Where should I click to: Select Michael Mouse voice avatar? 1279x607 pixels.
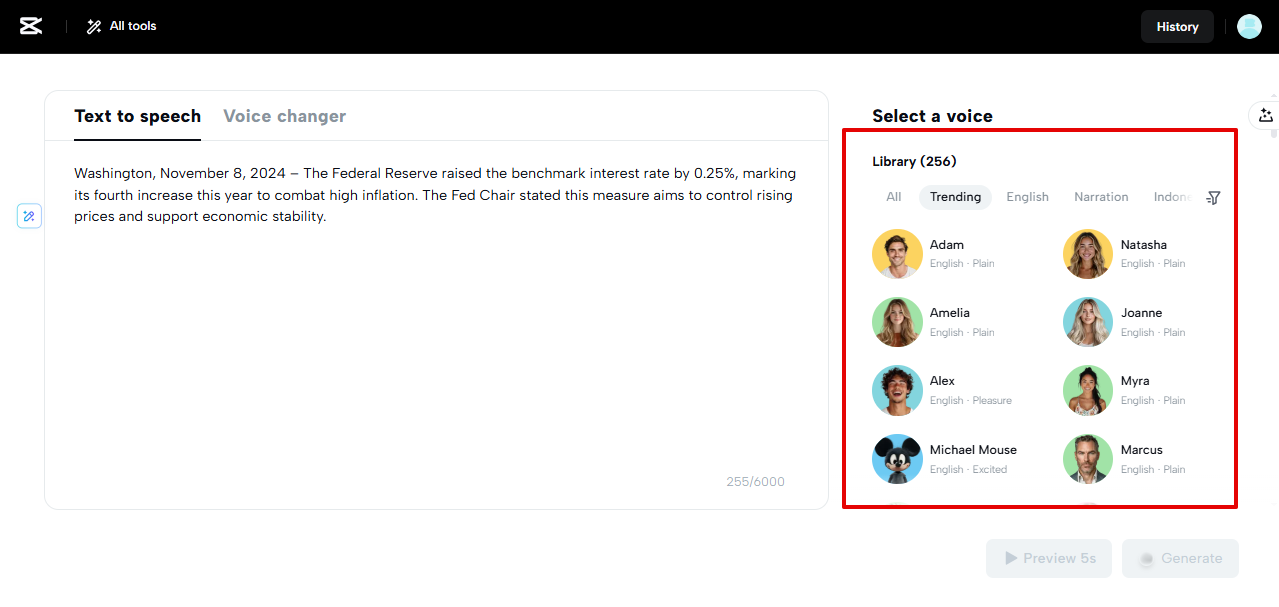pos(897,459)
